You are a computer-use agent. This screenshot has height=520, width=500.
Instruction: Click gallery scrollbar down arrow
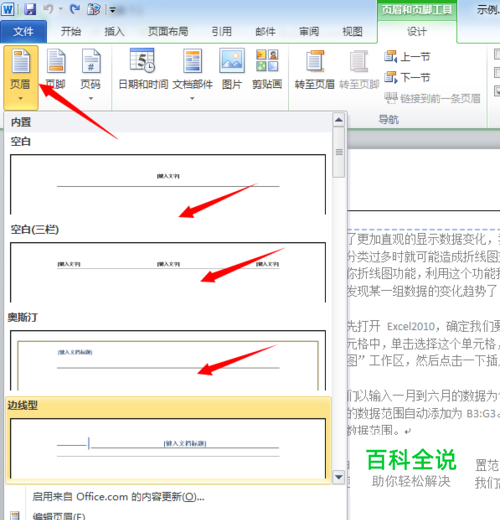(339, 477)
